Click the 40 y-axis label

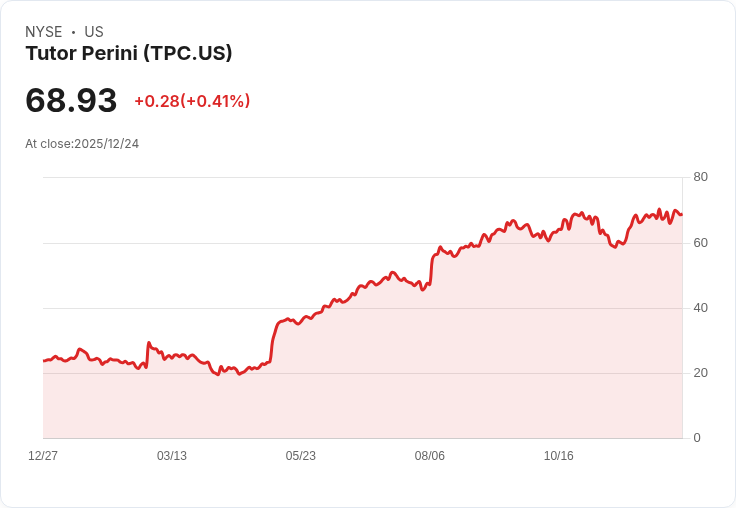700,308
